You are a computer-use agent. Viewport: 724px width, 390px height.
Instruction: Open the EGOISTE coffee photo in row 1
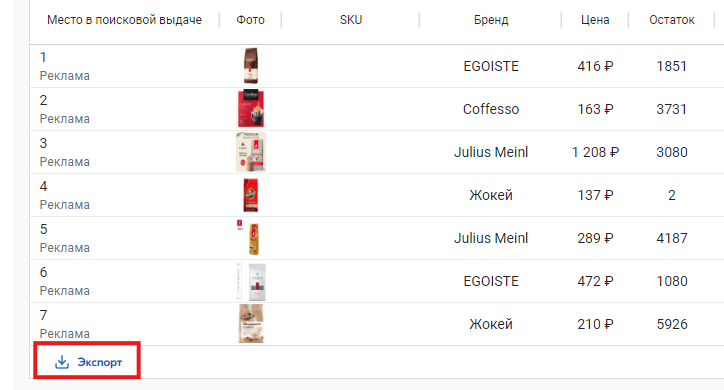(251, 66)
